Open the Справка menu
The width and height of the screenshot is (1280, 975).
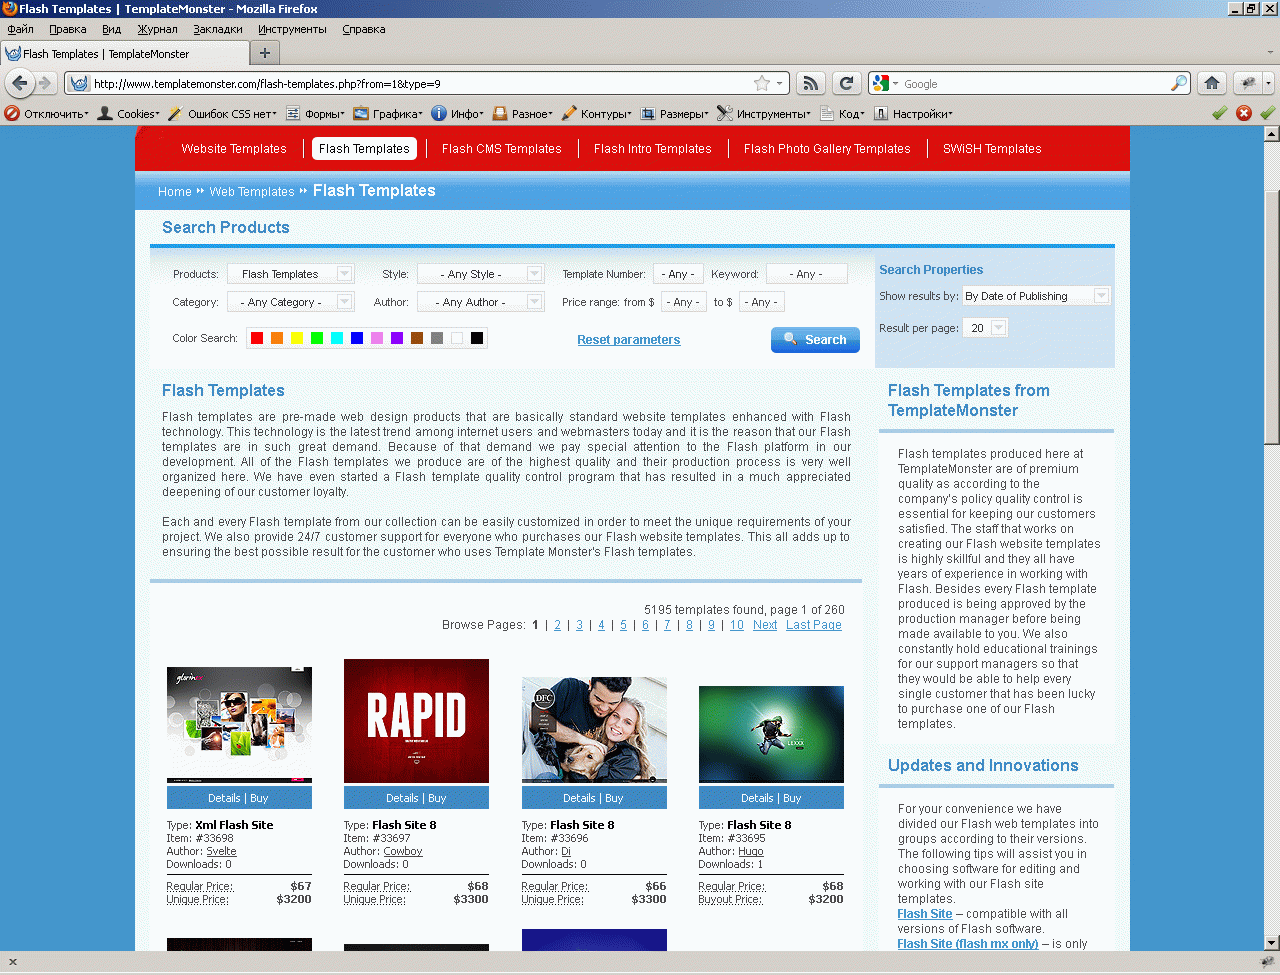click(363, 29)
